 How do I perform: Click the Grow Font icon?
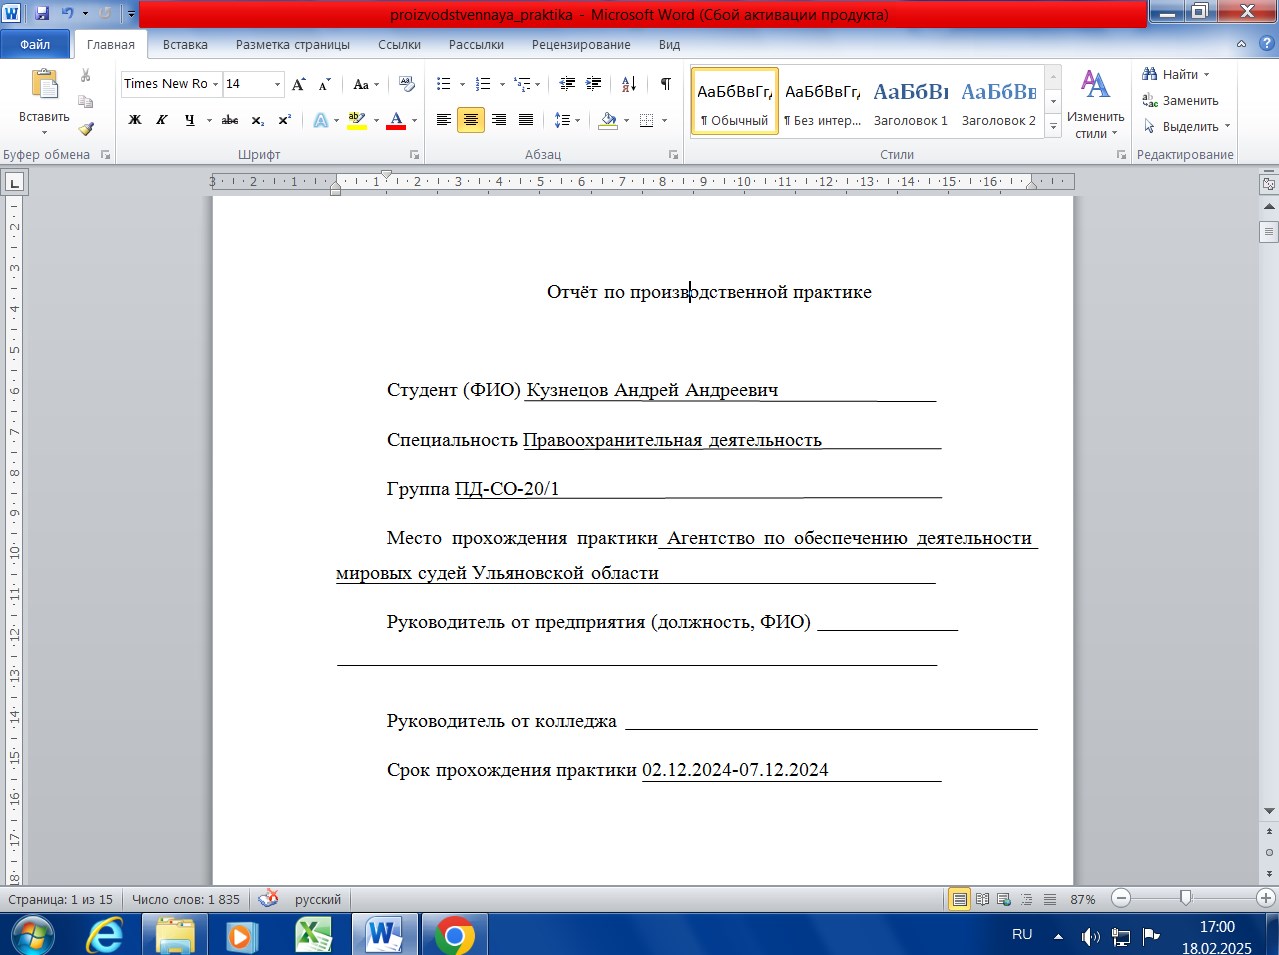[x=298, y=84]
